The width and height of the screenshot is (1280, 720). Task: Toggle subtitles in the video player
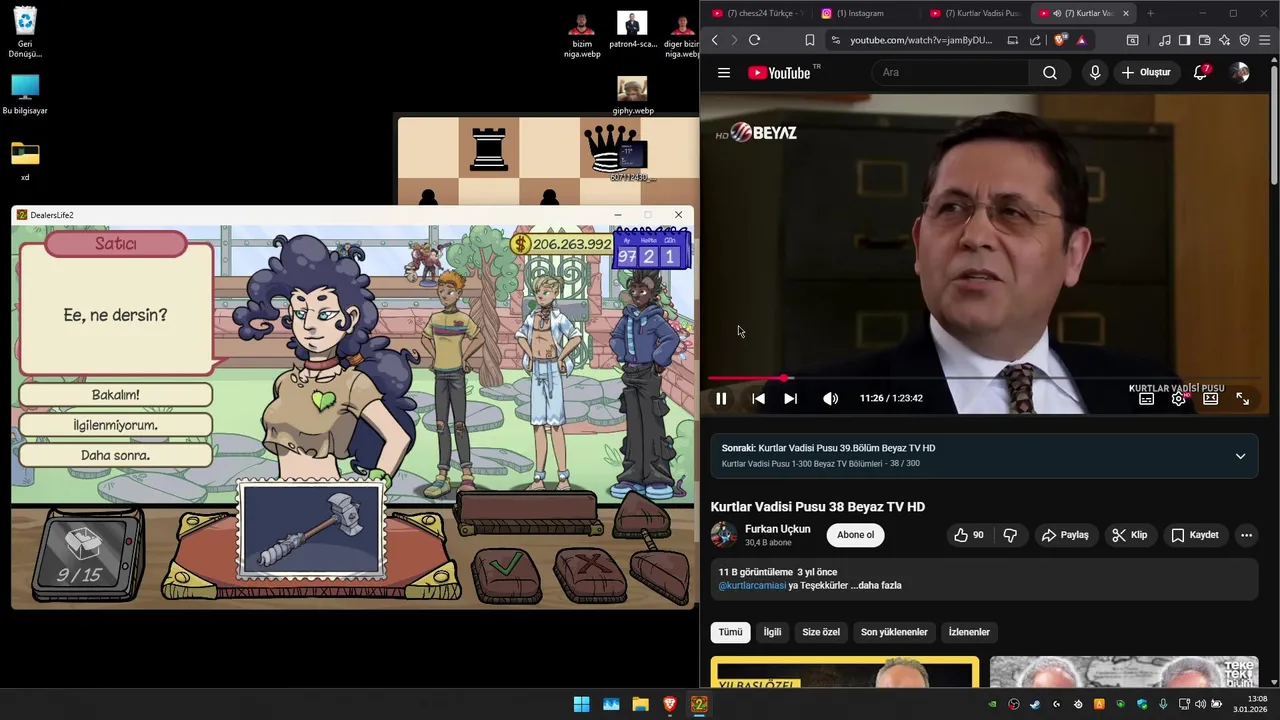(1146, 398)
